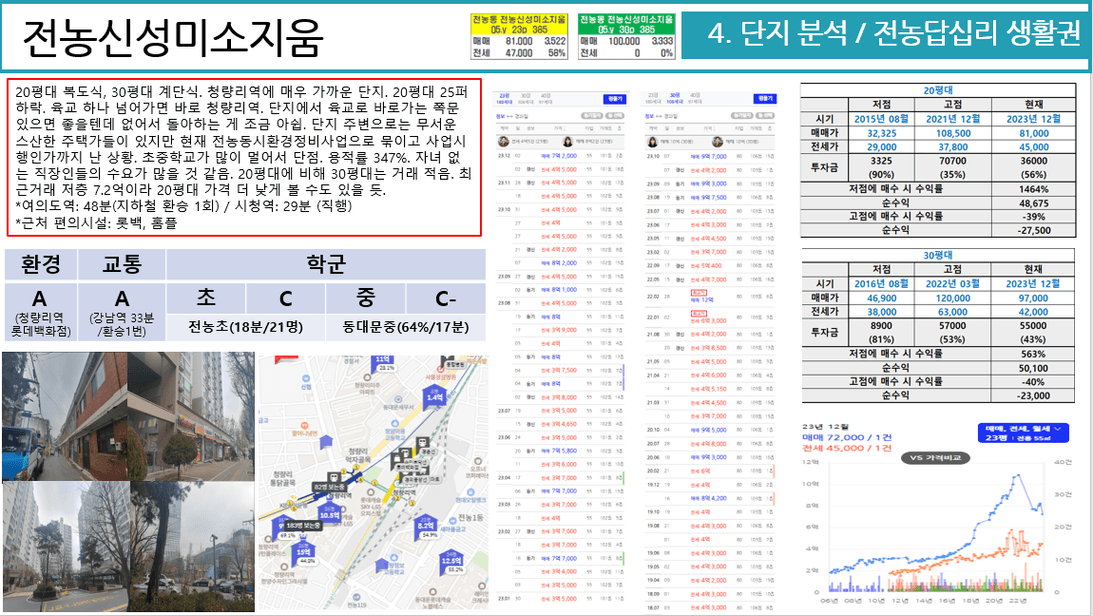Click the 교통 column header
This screenshot has width=1093, height=616.
[x=122, y=265]
